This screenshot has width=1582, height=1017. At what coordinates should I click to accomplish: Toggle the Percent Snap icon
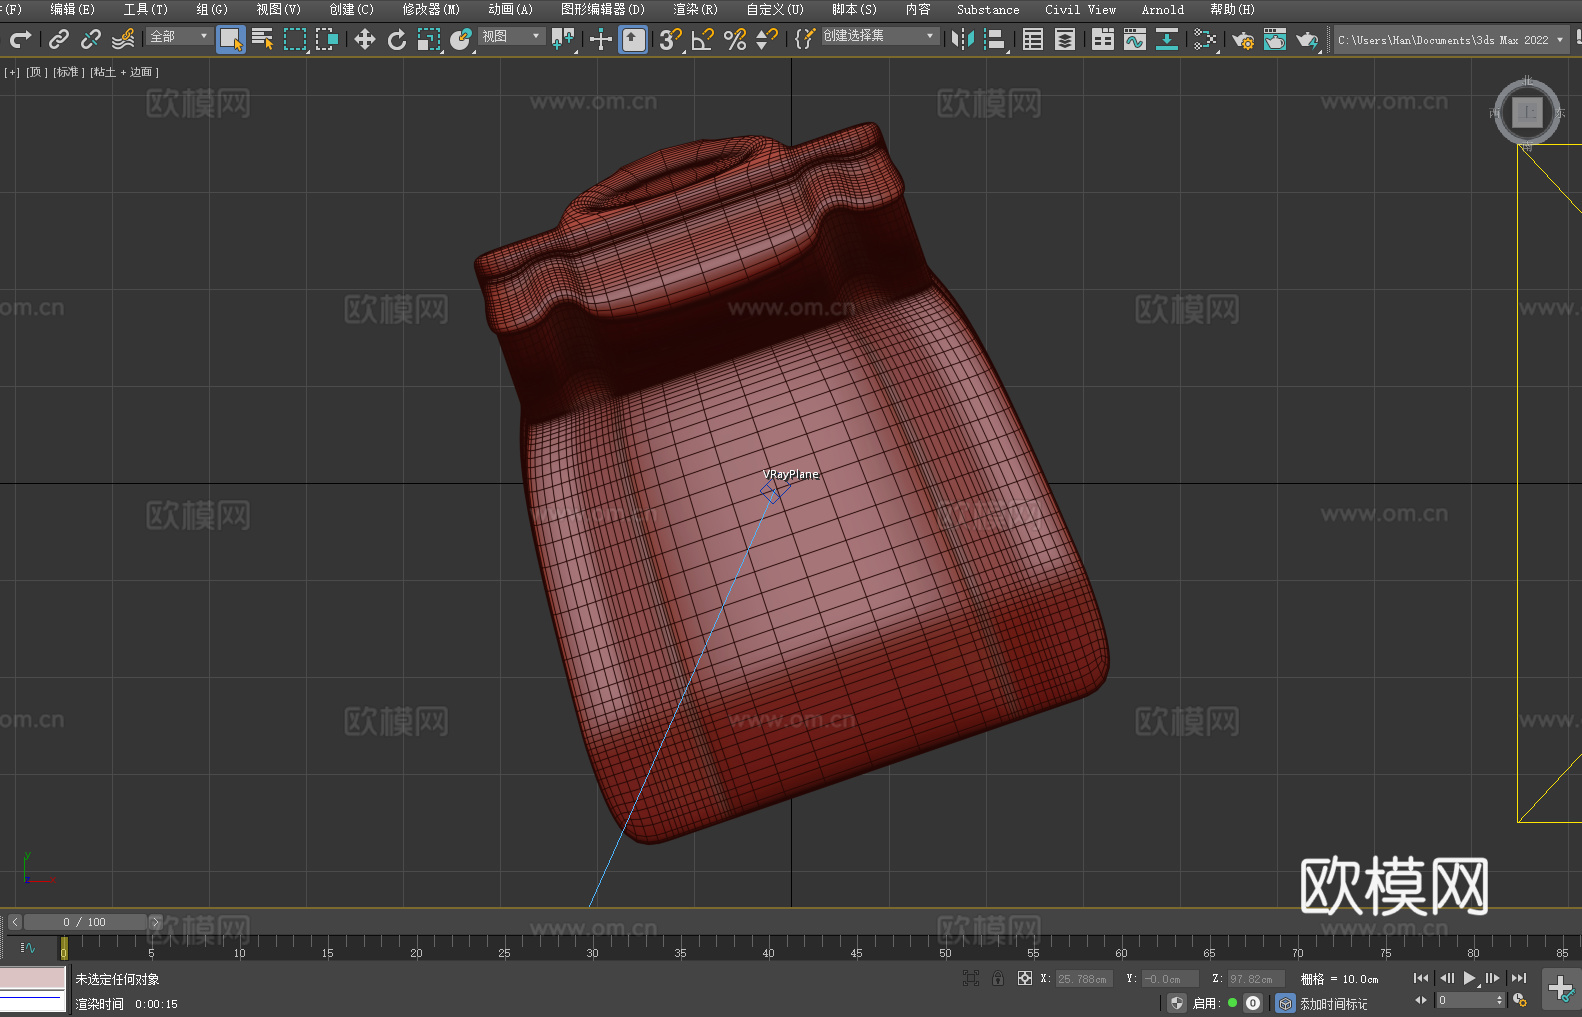[735, 39]
